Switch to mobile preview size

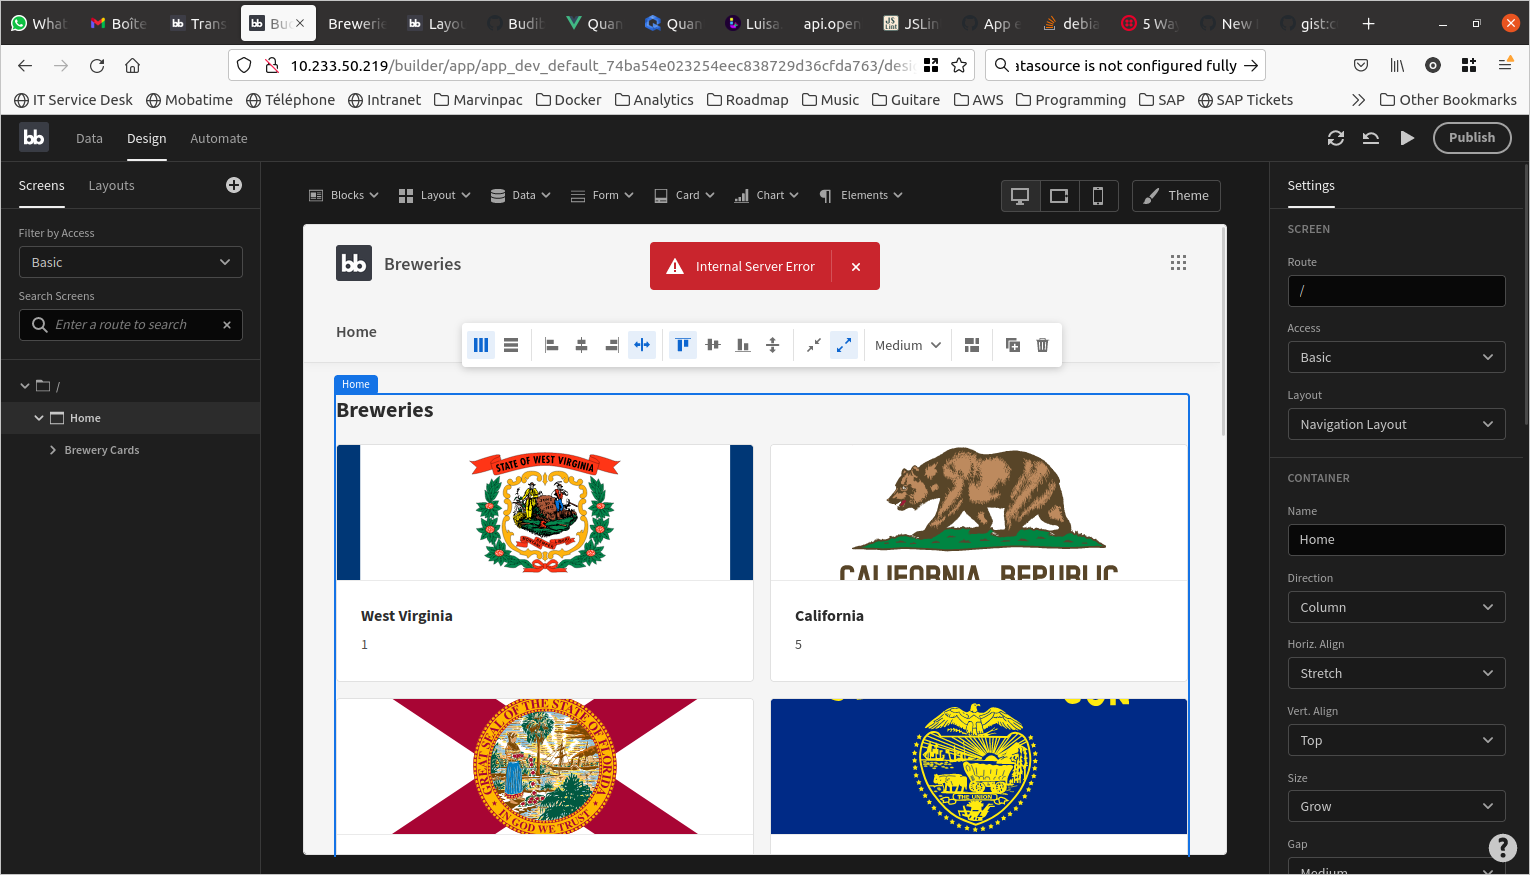pyautogui.click(x=1098, y=196)
